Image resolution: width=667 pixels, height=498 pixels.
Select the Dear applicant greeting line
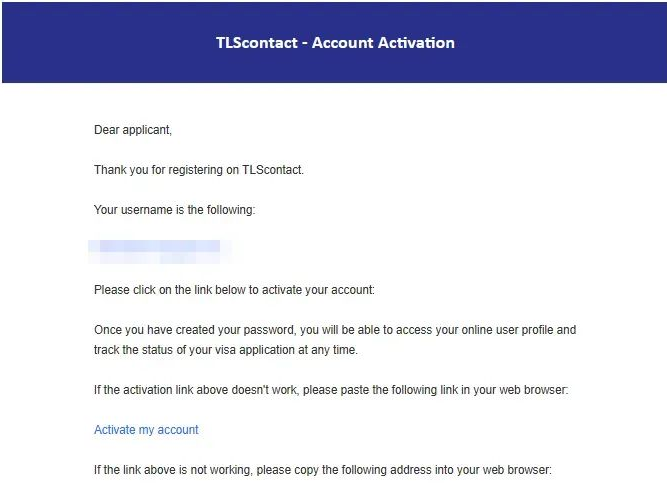pos(133,130)
